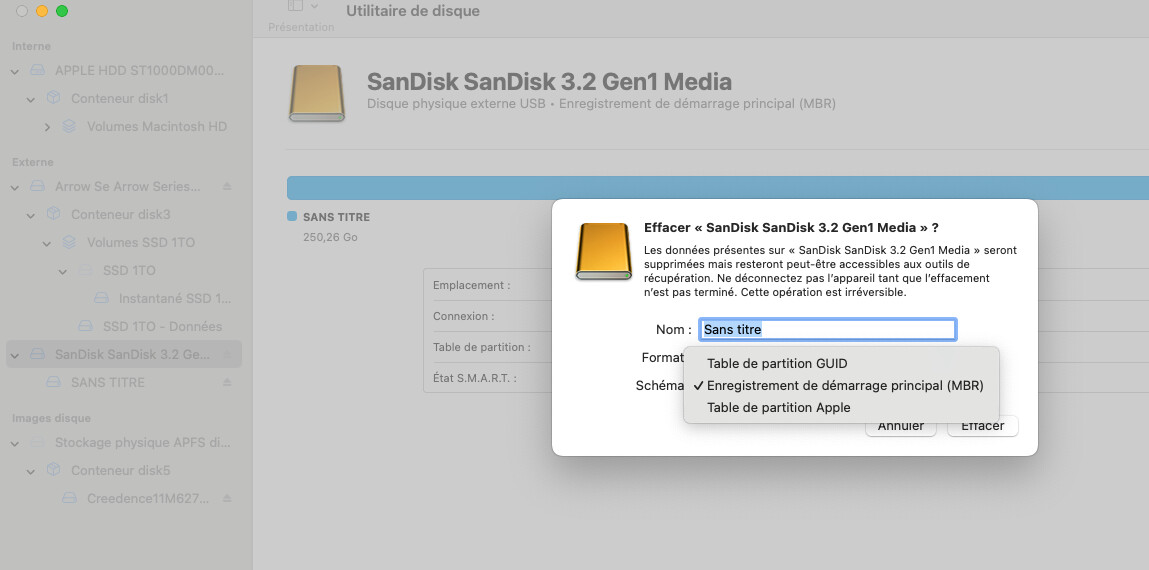Click the green zoom window button
This screenshot has height=570, width=1149.
(62, 11)
